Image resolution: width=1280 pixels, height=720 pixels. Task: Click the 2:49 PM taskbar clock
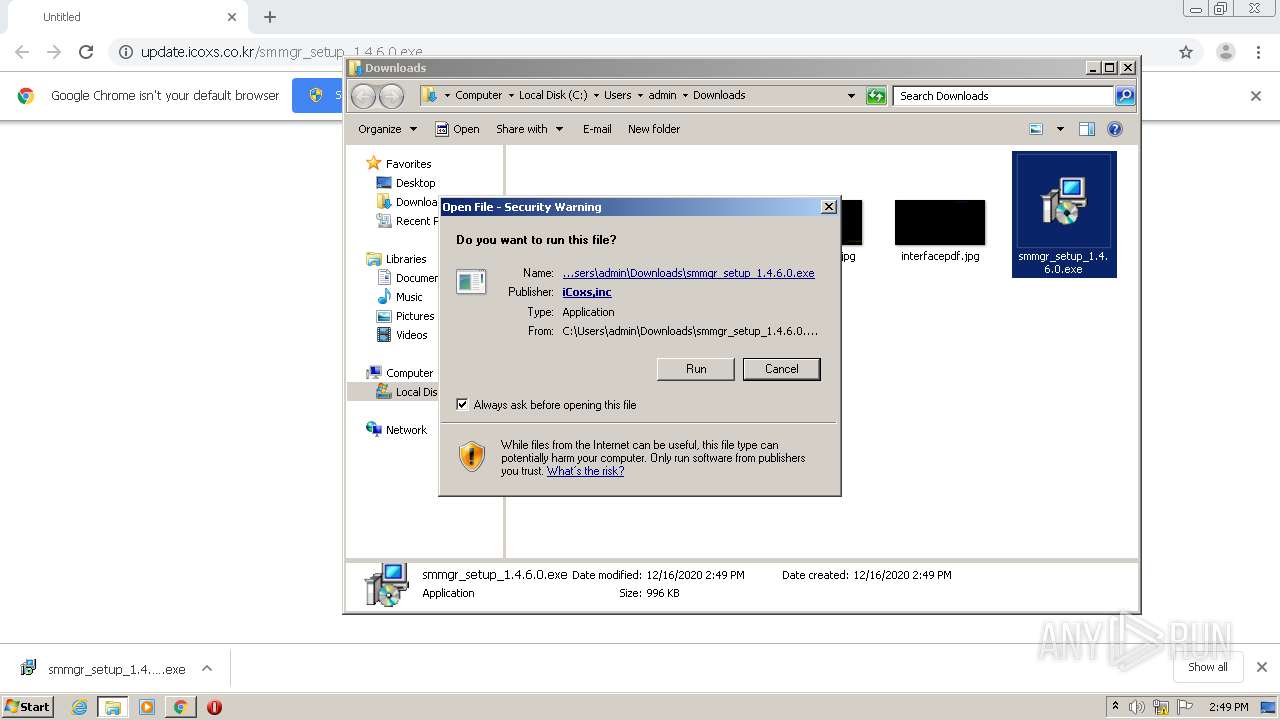point(1228,707)
